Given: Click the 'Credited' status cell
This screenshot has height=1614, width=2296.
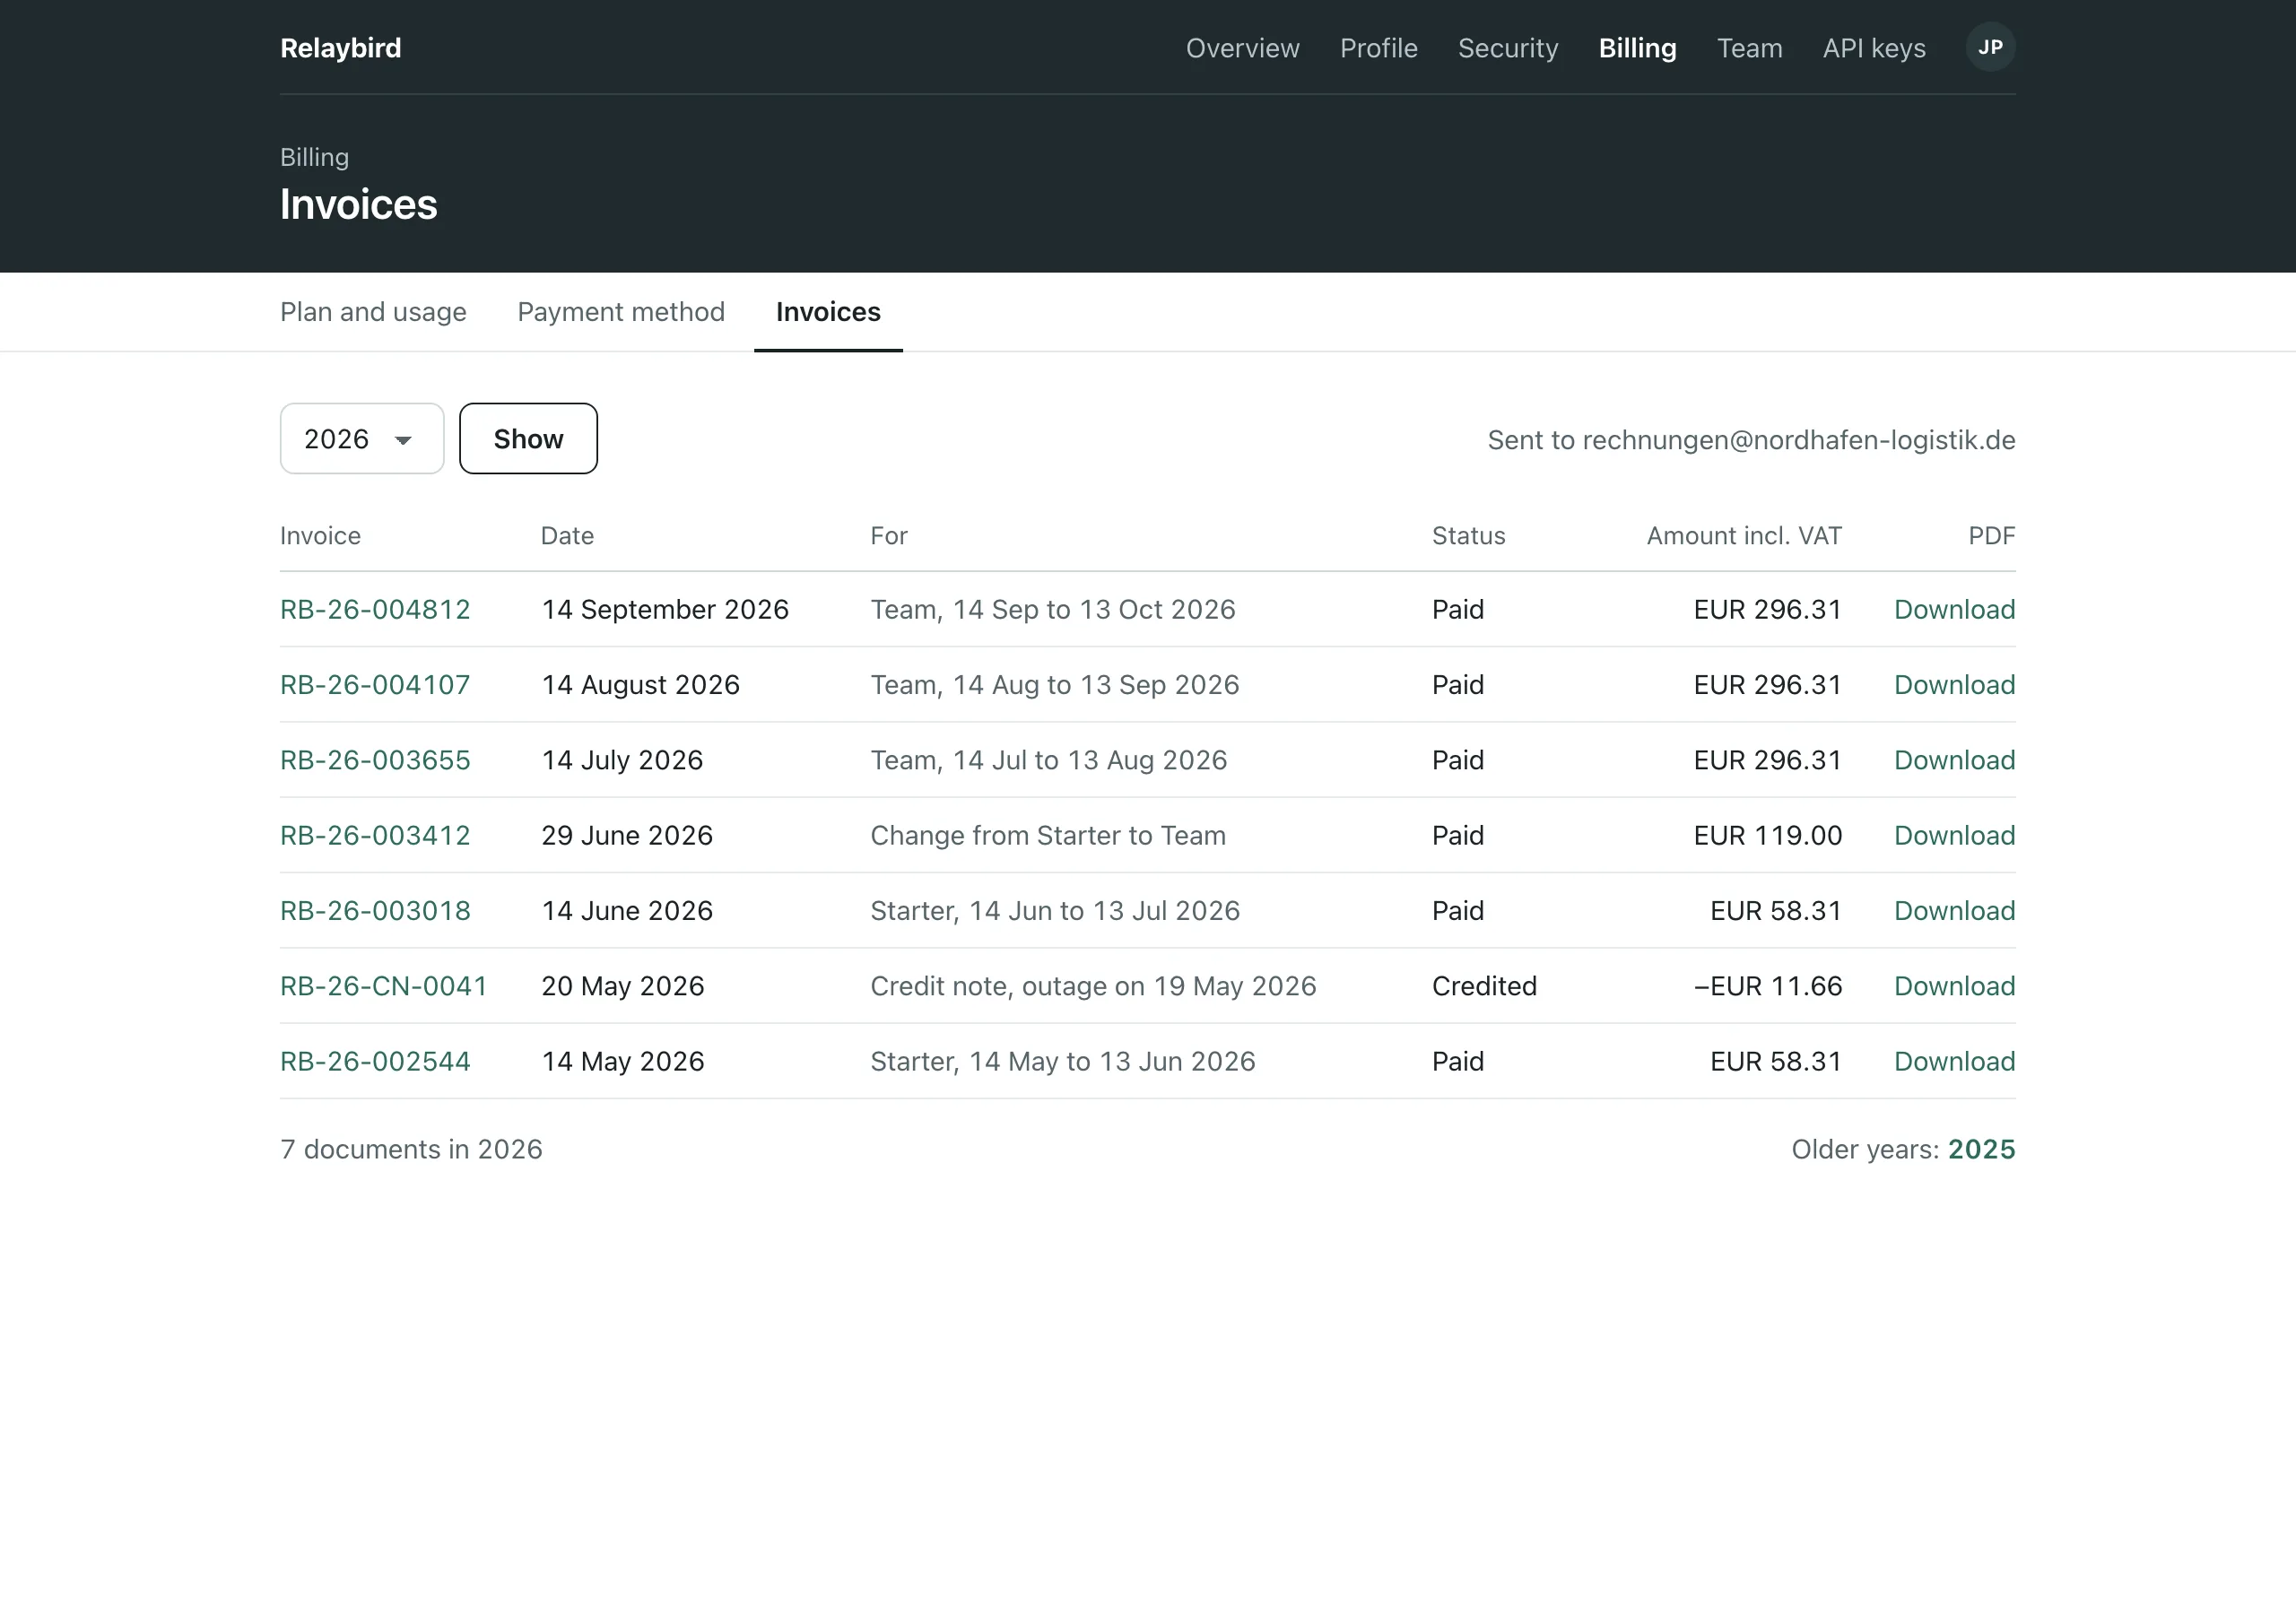Looking at the screenshot, I should click(x=1484, y=986).
